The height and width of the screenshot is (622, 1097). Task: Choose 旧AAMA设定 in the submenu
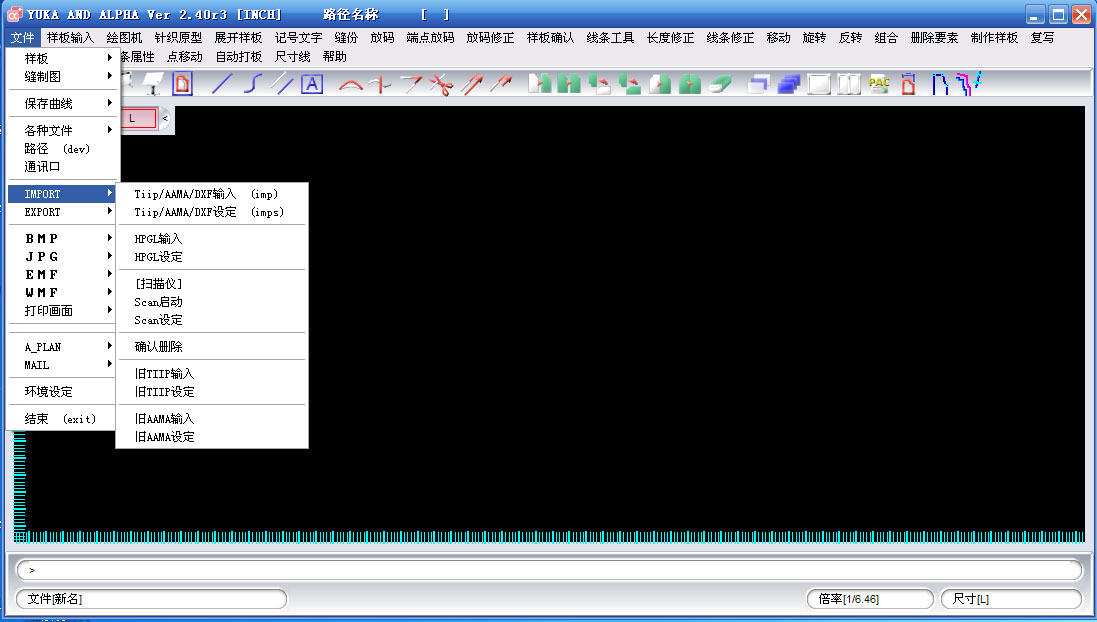click(x=212, y=437)
